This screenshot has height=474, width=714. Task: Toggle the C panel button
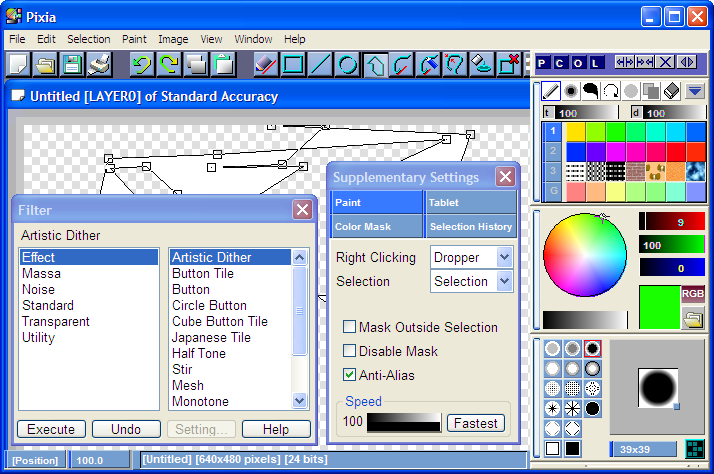coord(560,63)
